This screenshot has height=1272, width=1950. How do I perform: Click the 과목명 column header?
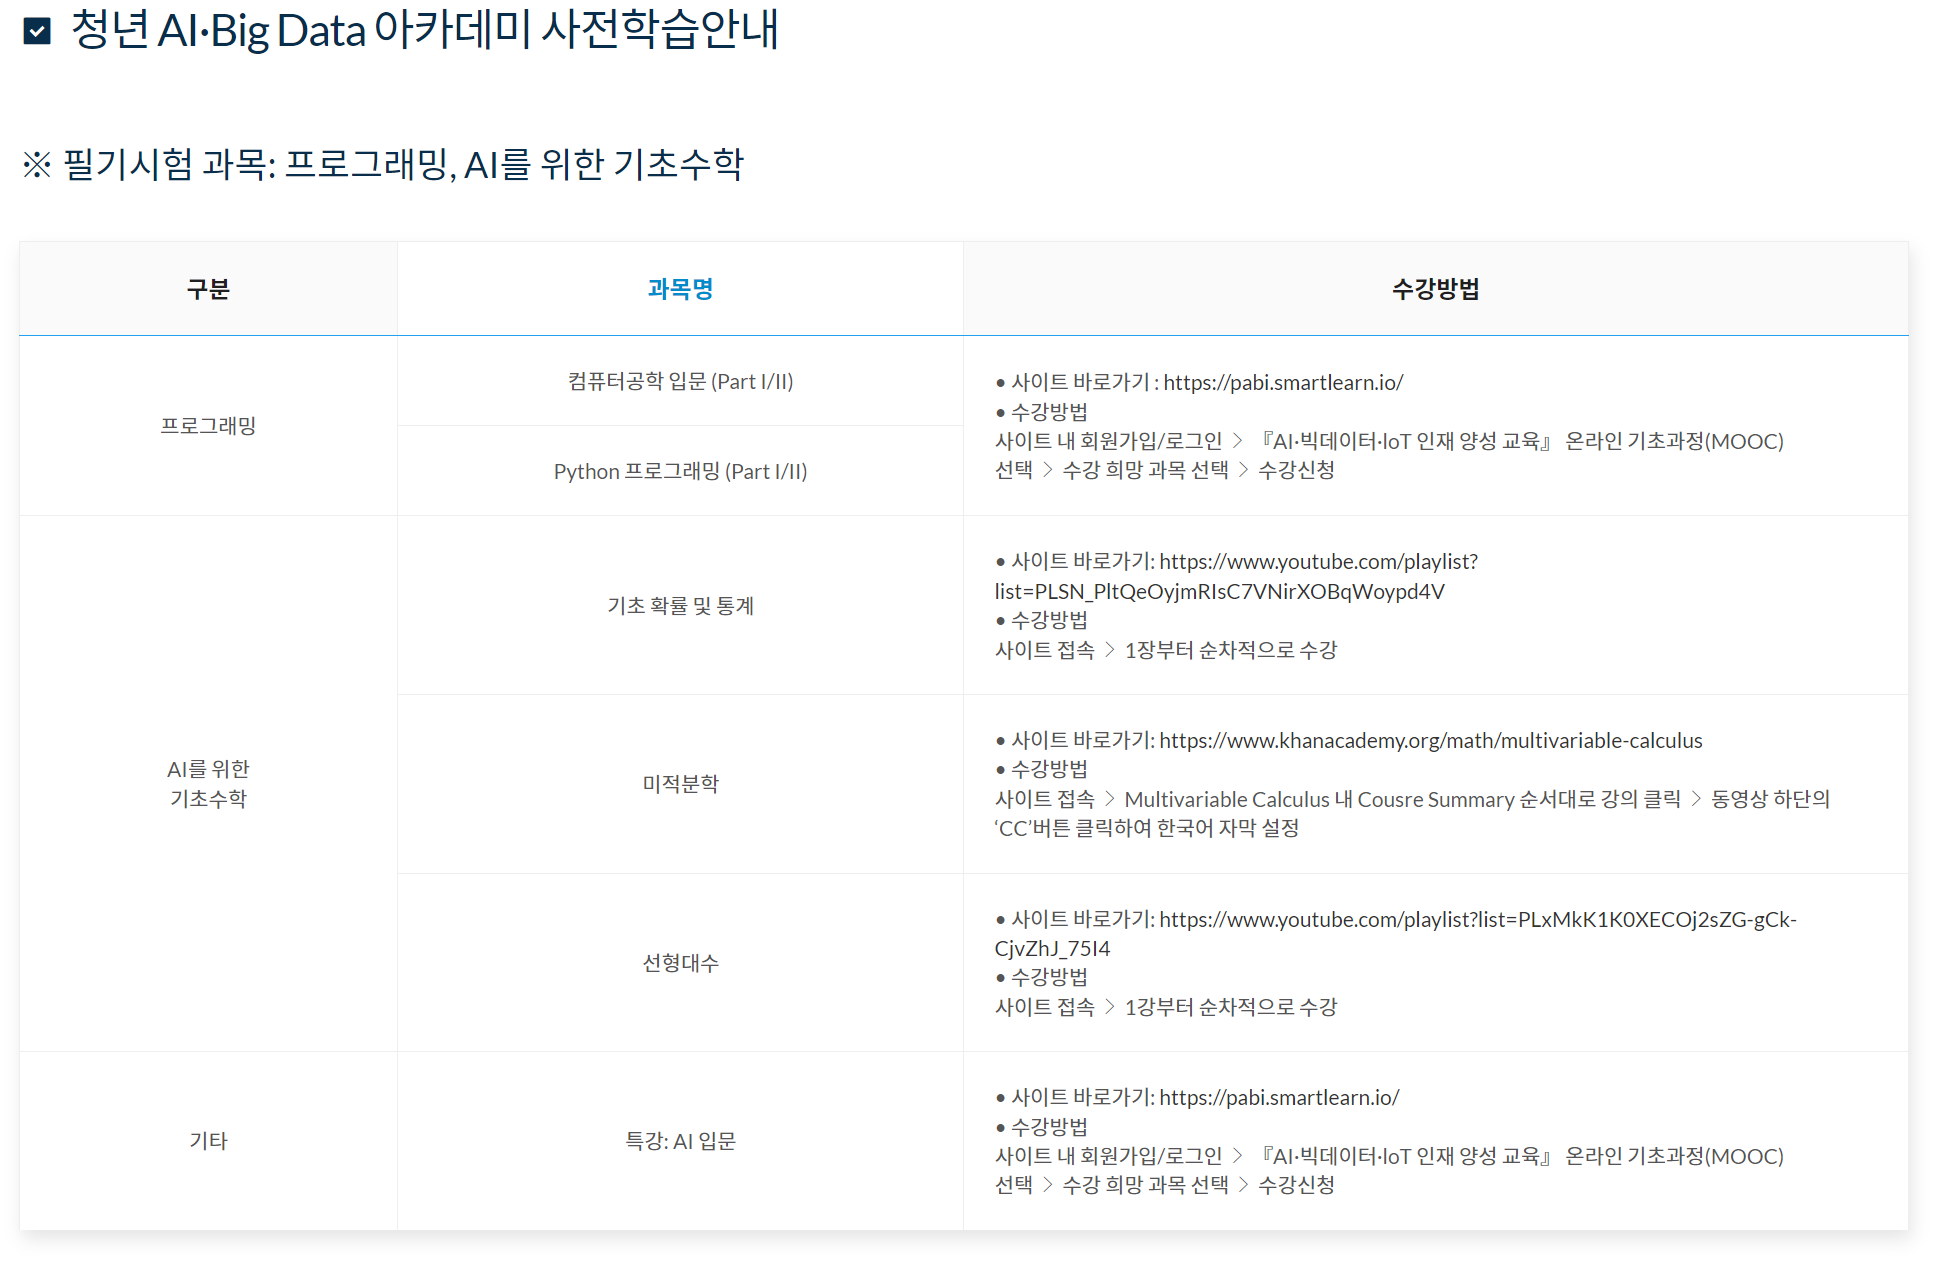[680, 289]
